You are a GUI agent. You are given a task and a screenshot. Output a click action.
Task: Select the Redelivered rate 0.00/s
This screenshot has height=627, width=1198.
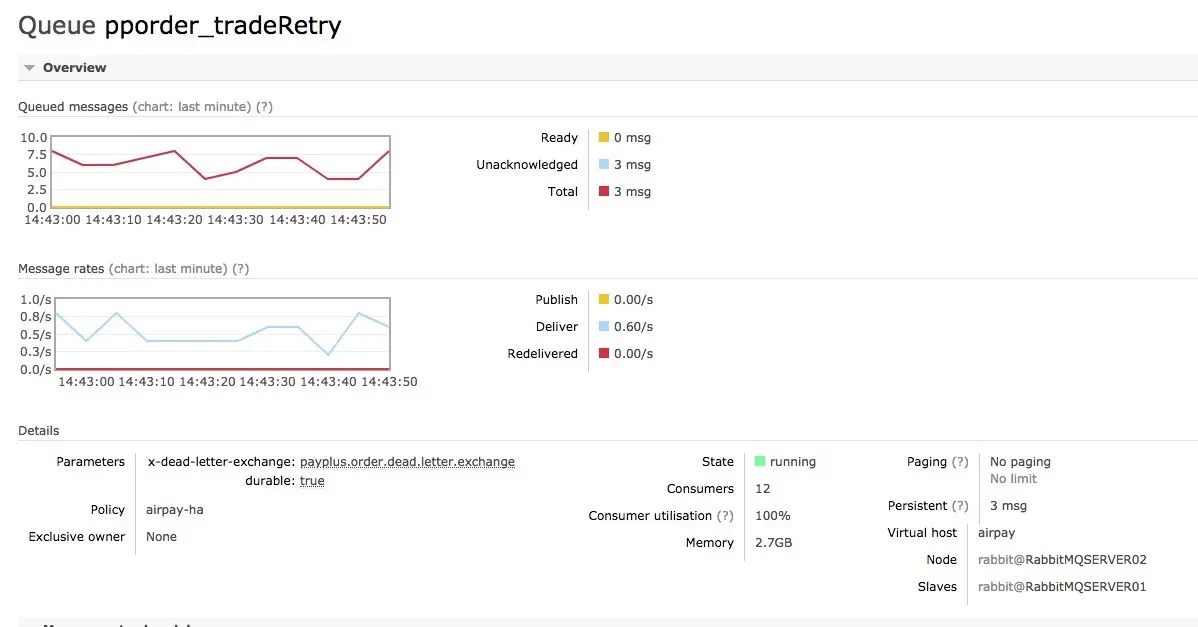(x=633, y=354)
